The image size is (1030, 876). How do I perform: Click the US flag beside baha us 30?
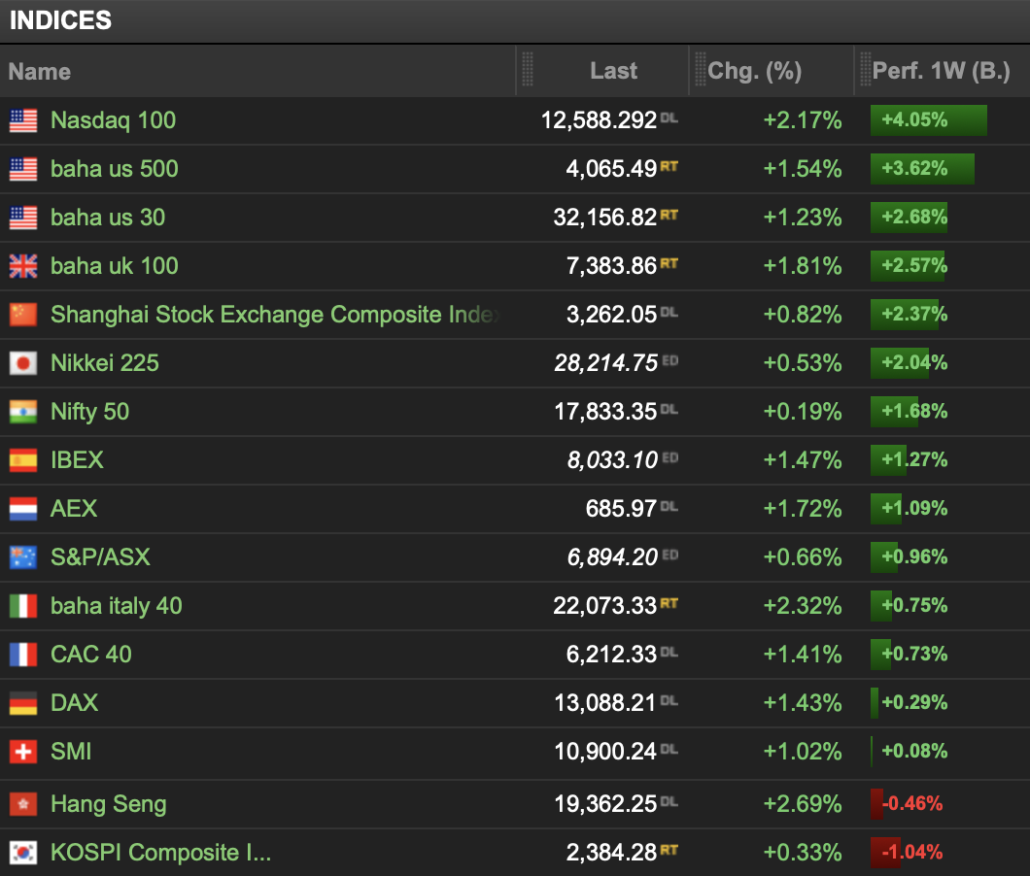[23, 218]
